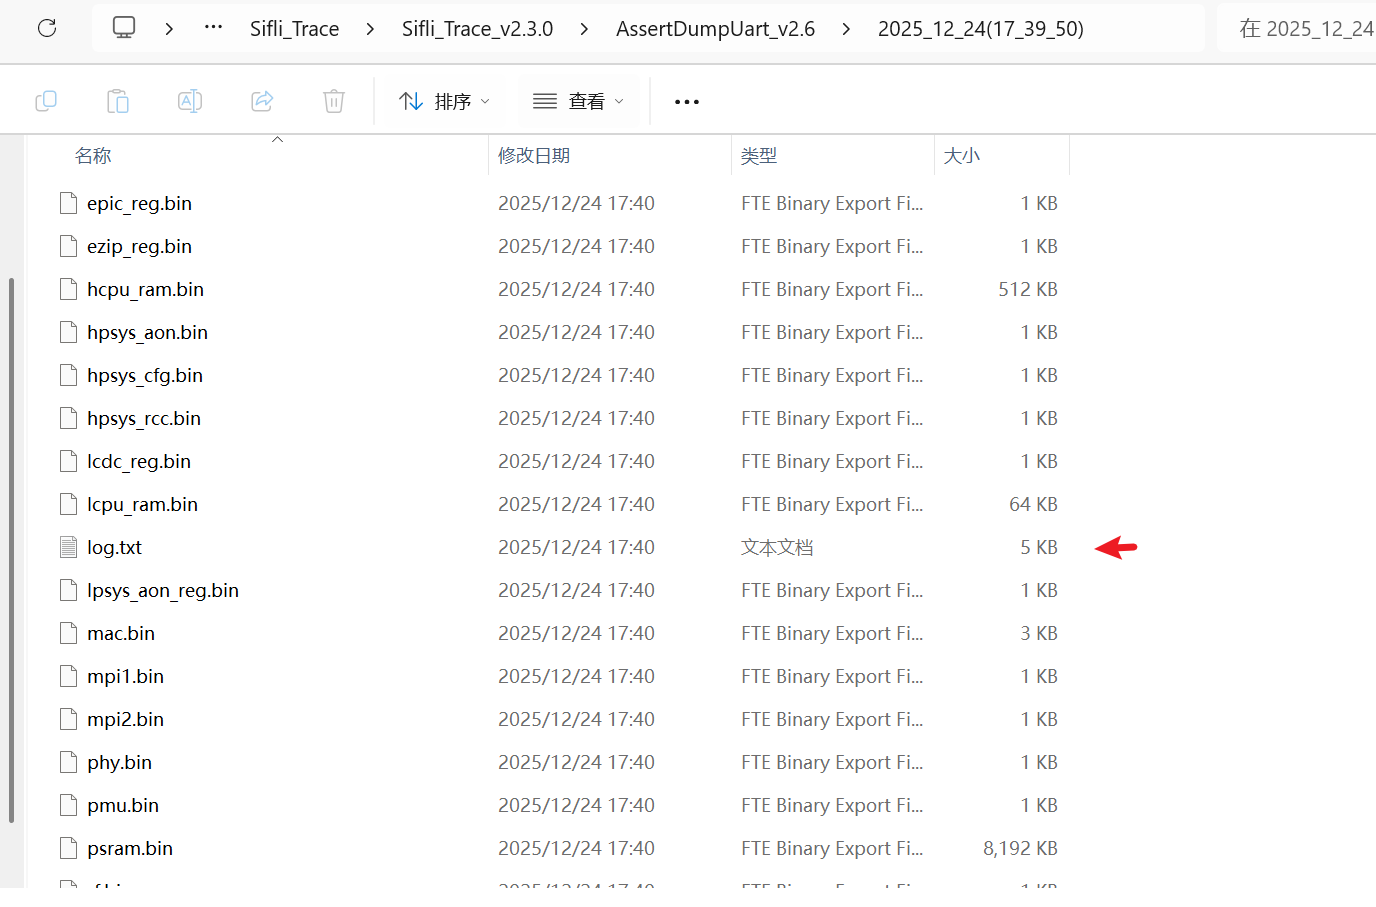Click the search box in 2025_12_24 folder
Viewport: 1376px width, 907px height.
point(1304,29)
